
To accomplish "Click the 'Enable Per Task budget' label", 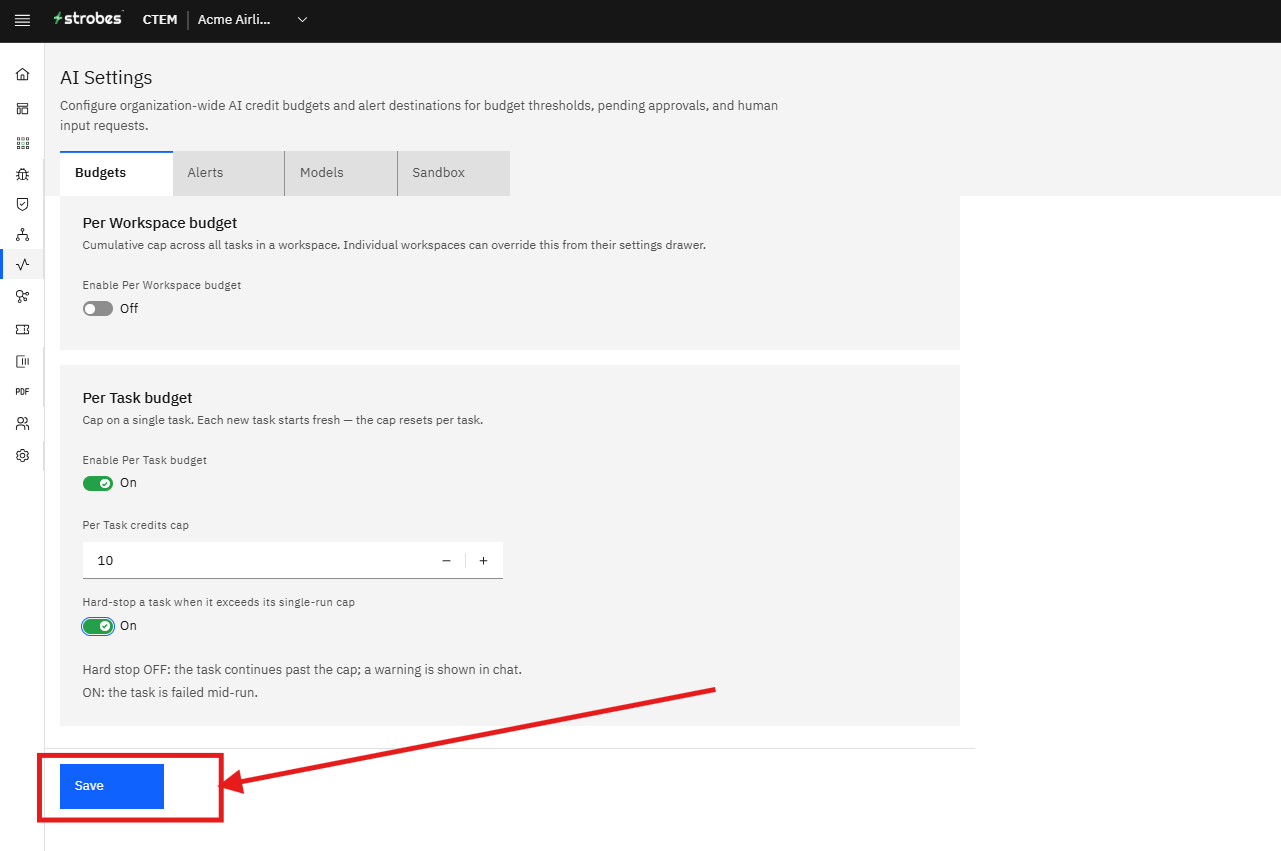I will coord(145,460).
